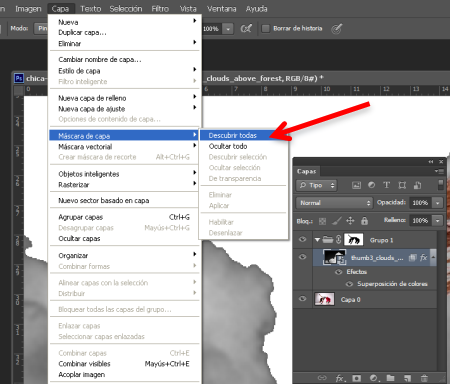The width and height of the screenshot is (450, 384).
Task: Lock position move icon in Capas
Action: tap(350, 221)
